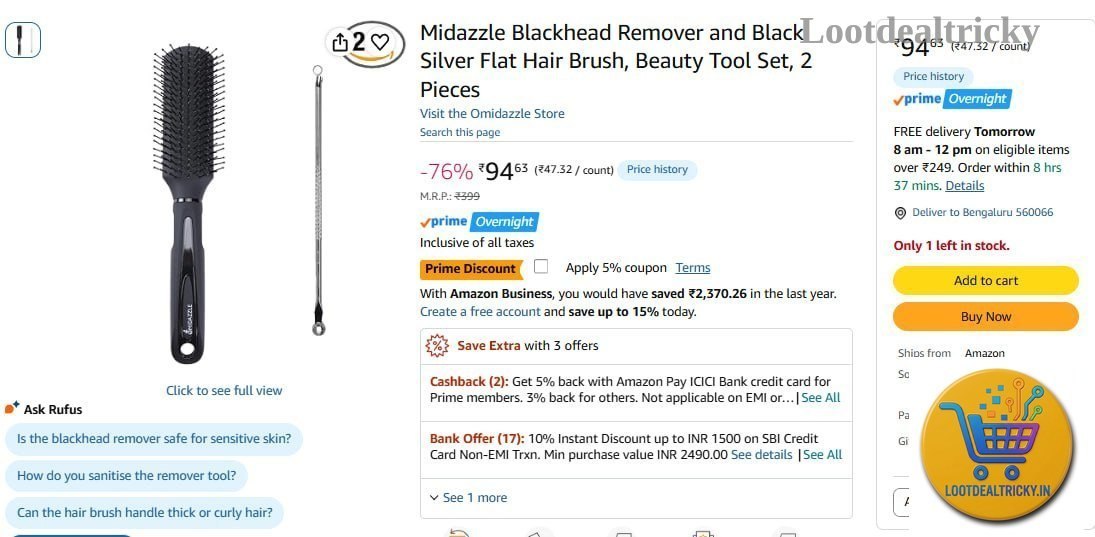This screenshot has height=537, width=1095.
Task: Click the location pin delivery icon
Action: point(900,213)
